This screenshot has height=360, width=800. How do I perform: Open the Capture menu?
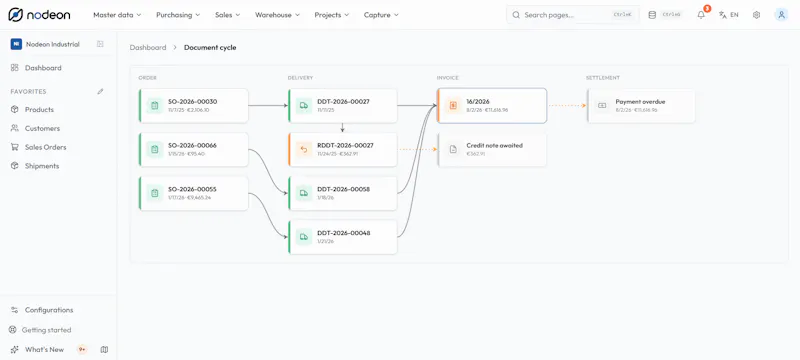click(x=381, y=15)
